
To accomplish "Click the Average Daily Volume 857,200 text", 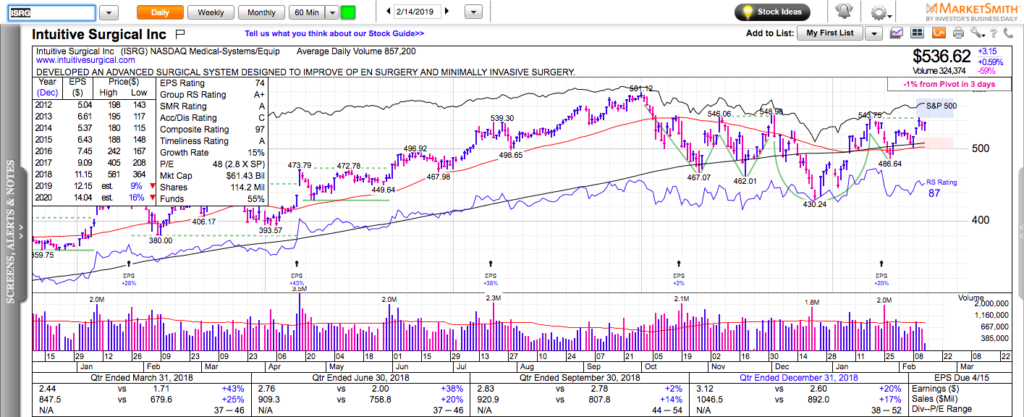I will point(357,51).
